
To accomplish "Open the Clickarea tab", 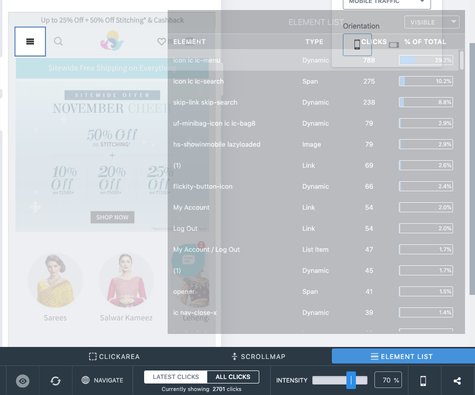I will click(x=114, y=356).
